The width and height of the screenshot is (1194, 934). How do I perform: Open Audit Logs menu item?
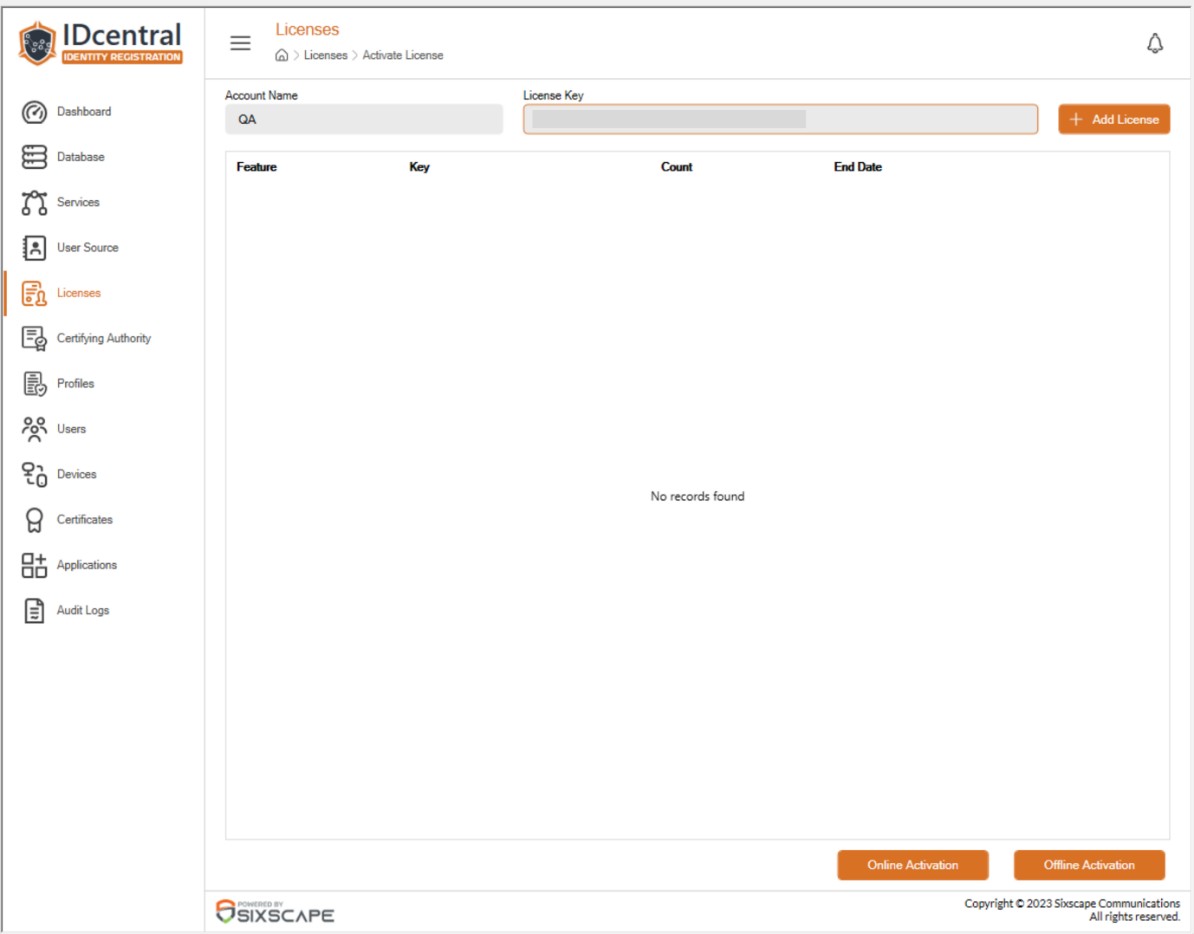[83, 610]
